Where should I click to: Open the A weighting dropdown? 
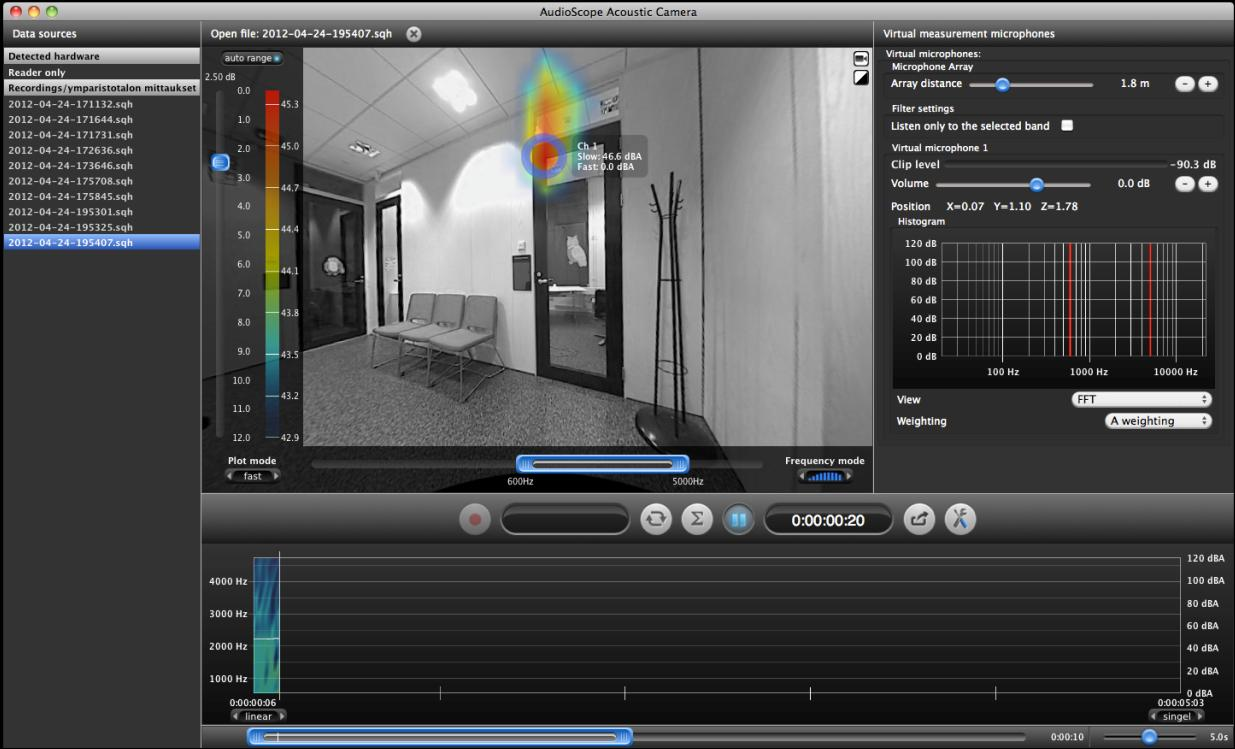click(x=1159, y=421)
